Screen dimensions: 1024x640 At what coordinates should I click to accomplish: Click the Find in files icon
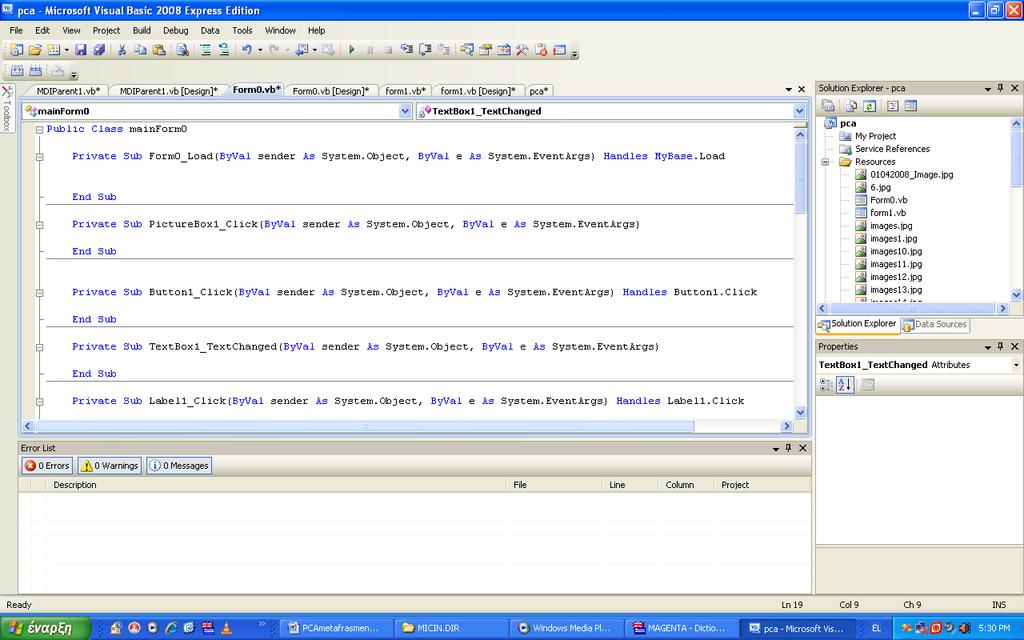point(182,50)
